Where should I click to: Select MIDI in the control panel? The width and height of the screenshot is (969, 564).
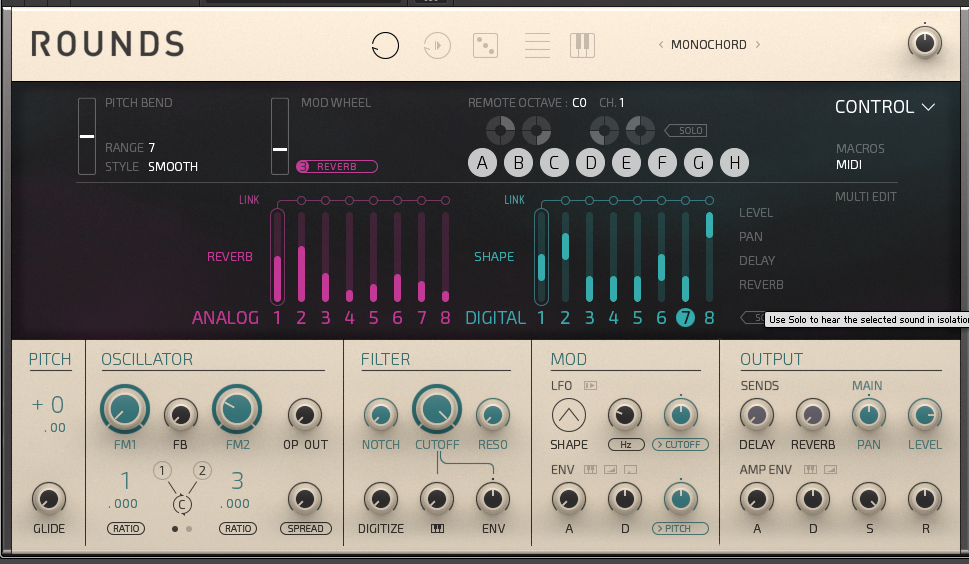pos(848,164)
